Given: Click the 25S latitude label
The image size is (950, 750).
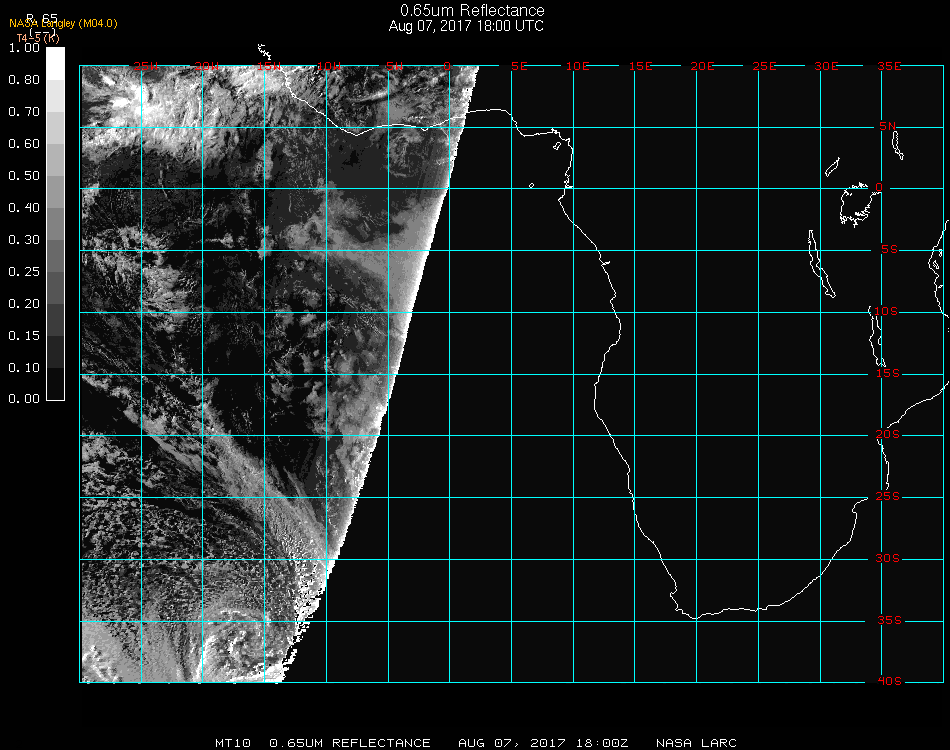Looking at the screenshot, I should pos(888,496).
